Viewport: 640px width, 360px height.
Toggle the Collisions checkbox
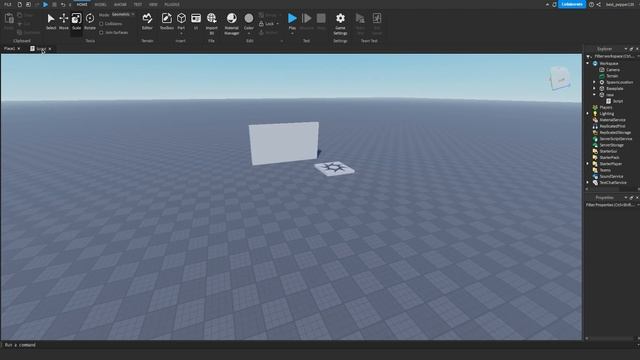click(x=101, y=24)
